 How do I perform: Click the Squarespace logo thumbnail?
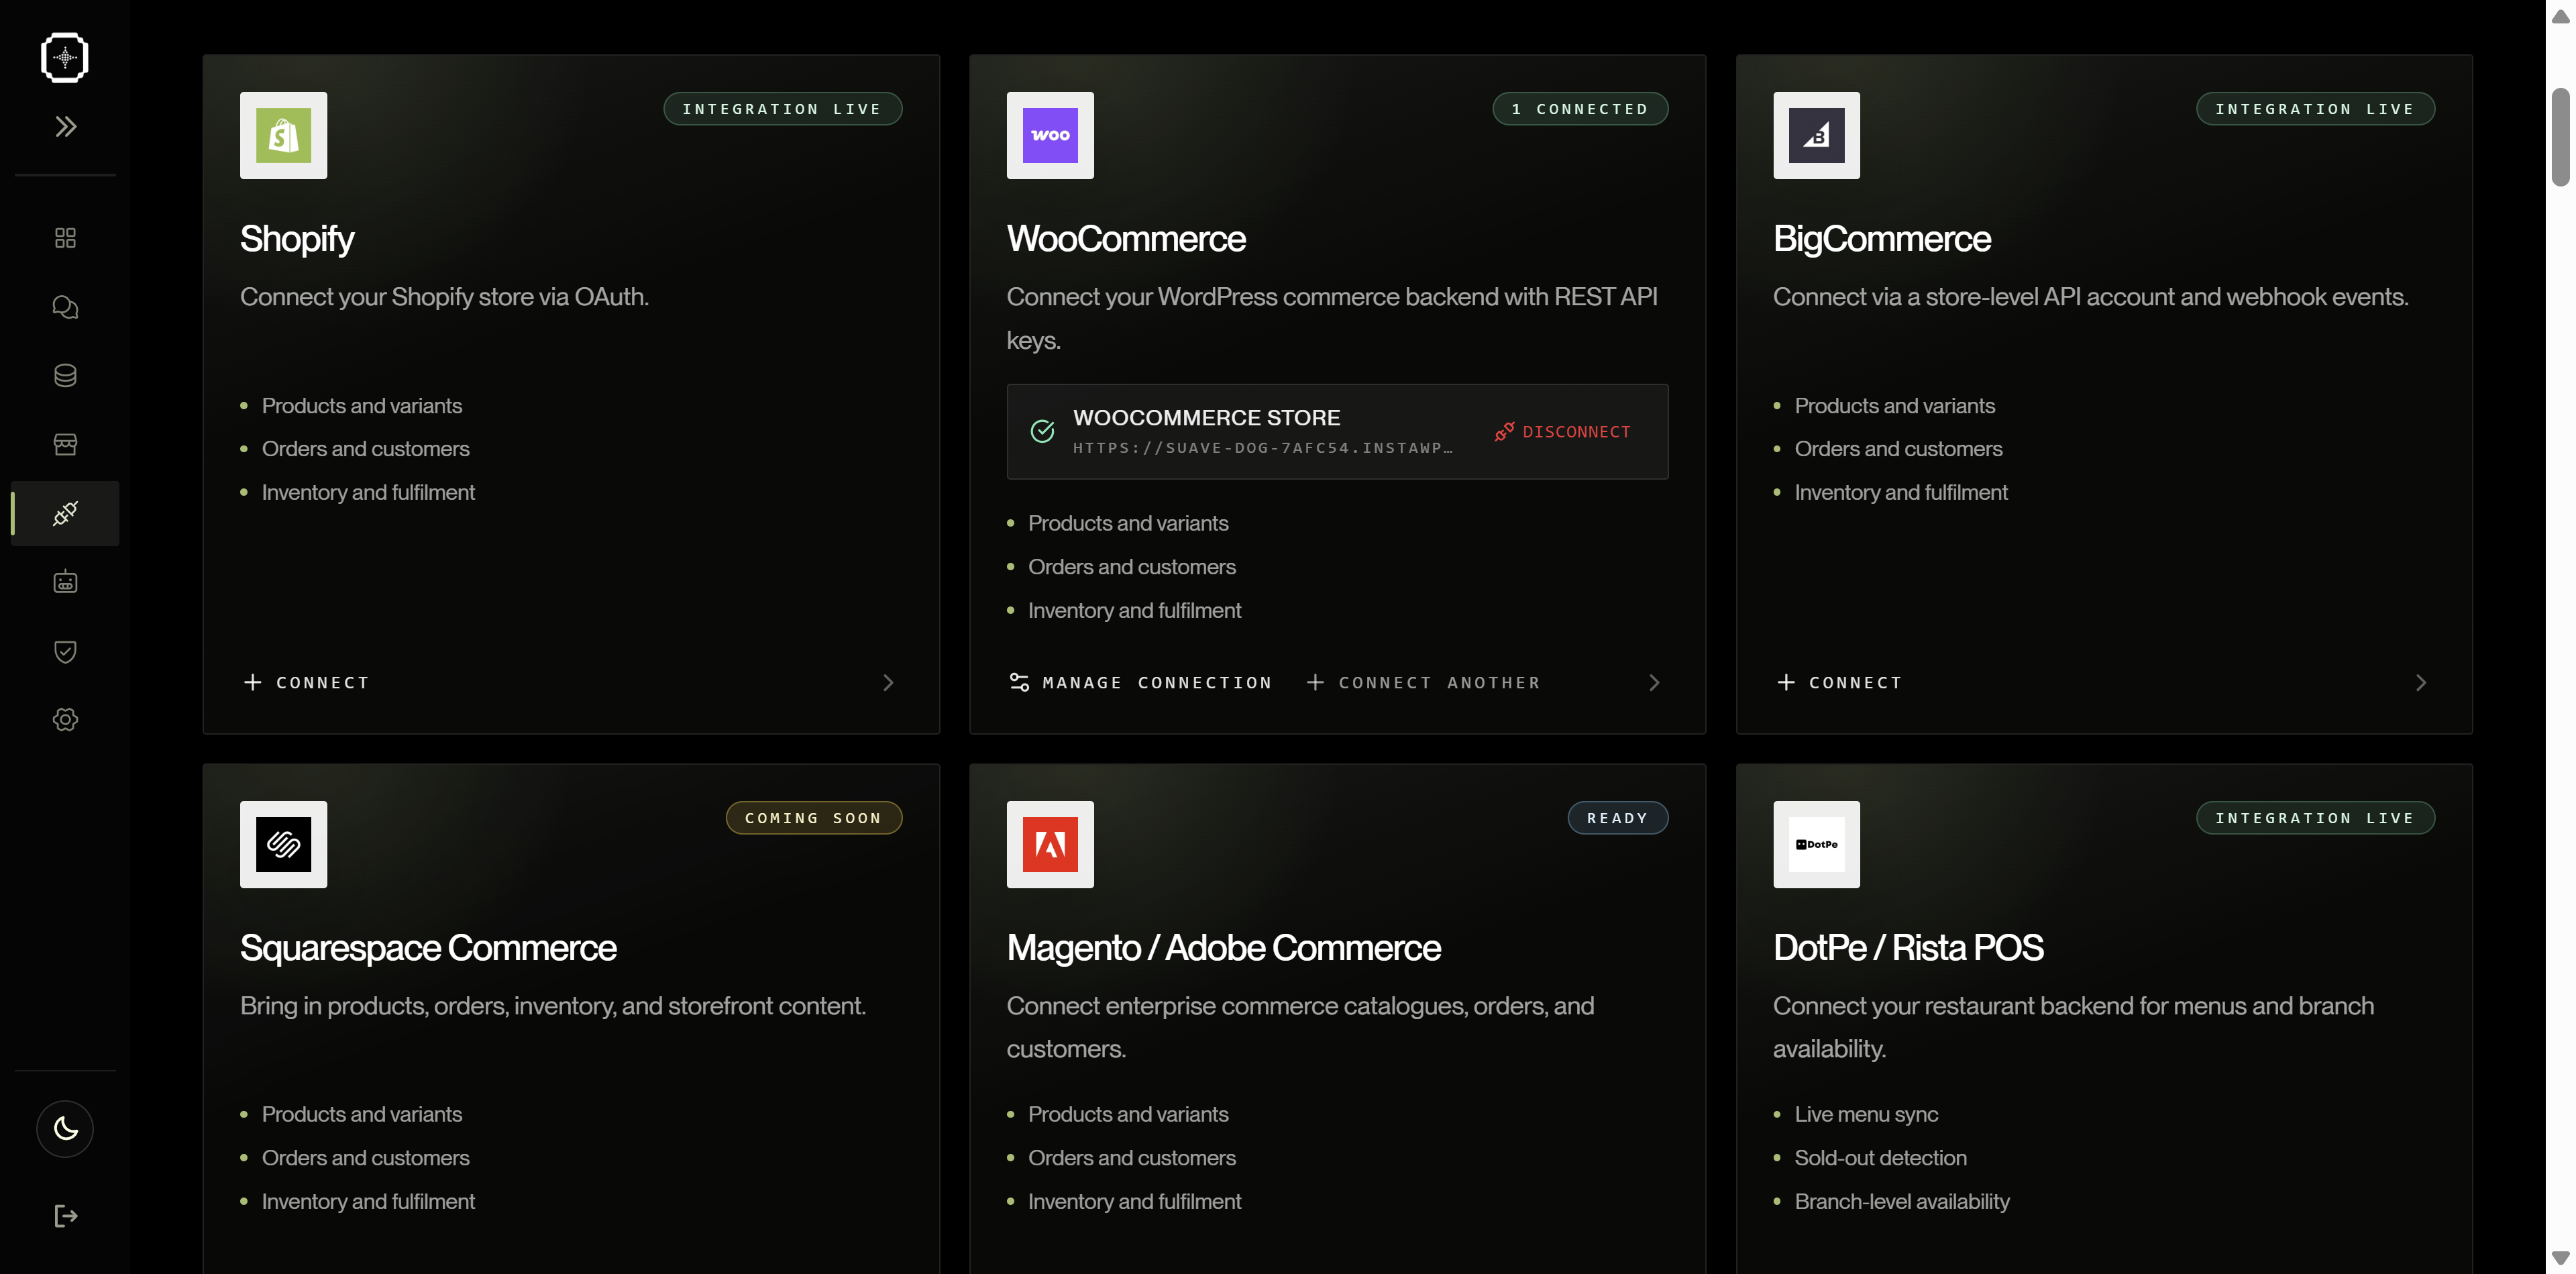coord(283,844)
